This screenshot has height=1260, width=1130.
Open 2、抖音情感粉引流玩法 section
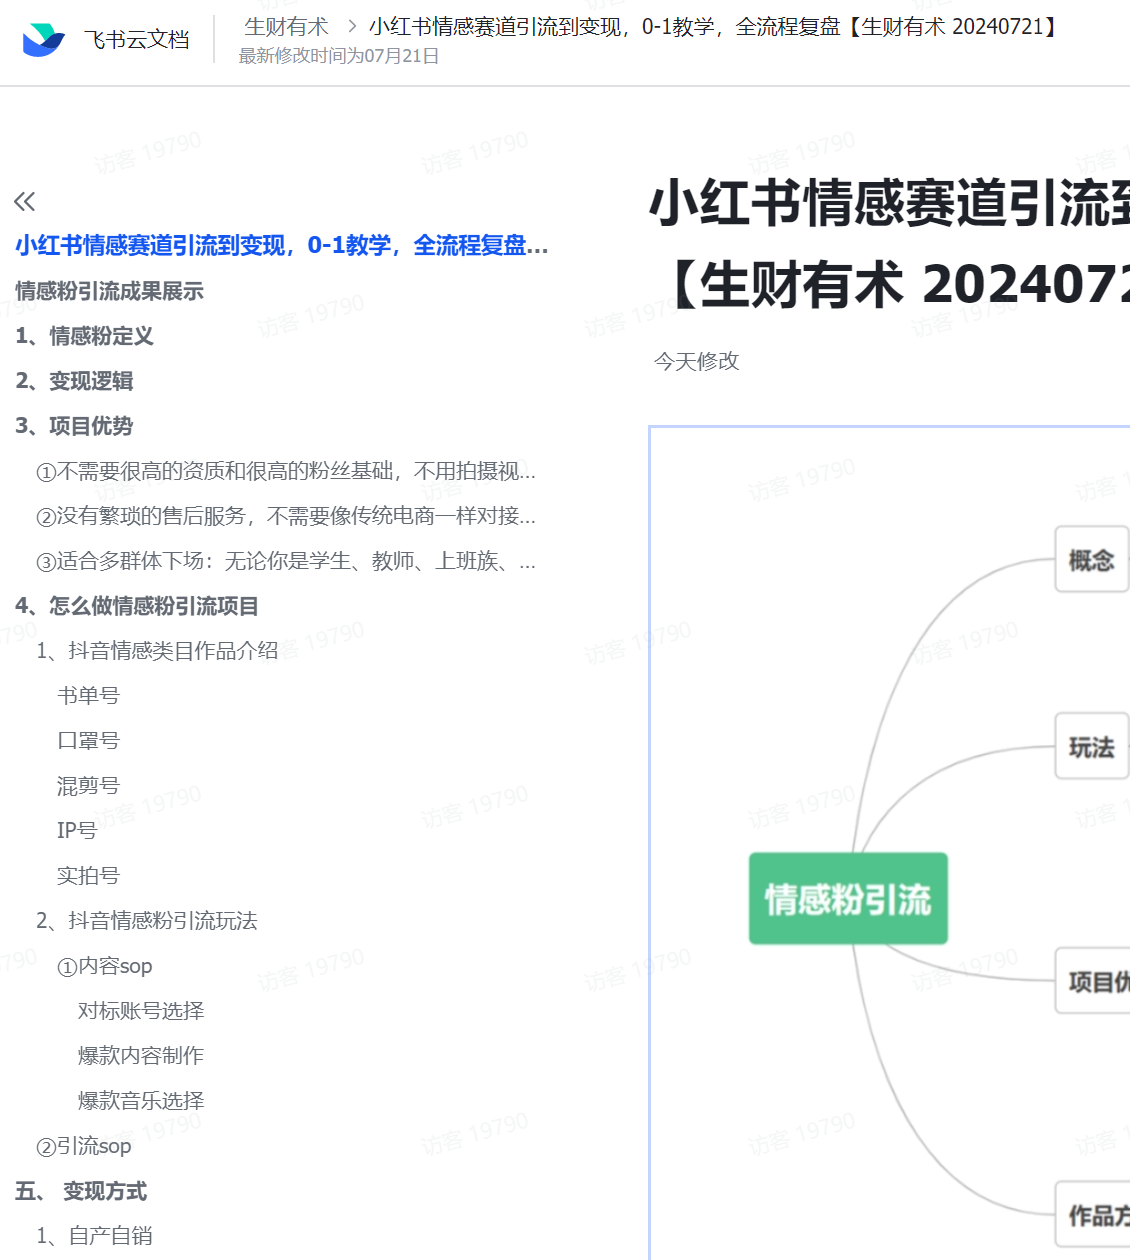(x=147, y=921)
